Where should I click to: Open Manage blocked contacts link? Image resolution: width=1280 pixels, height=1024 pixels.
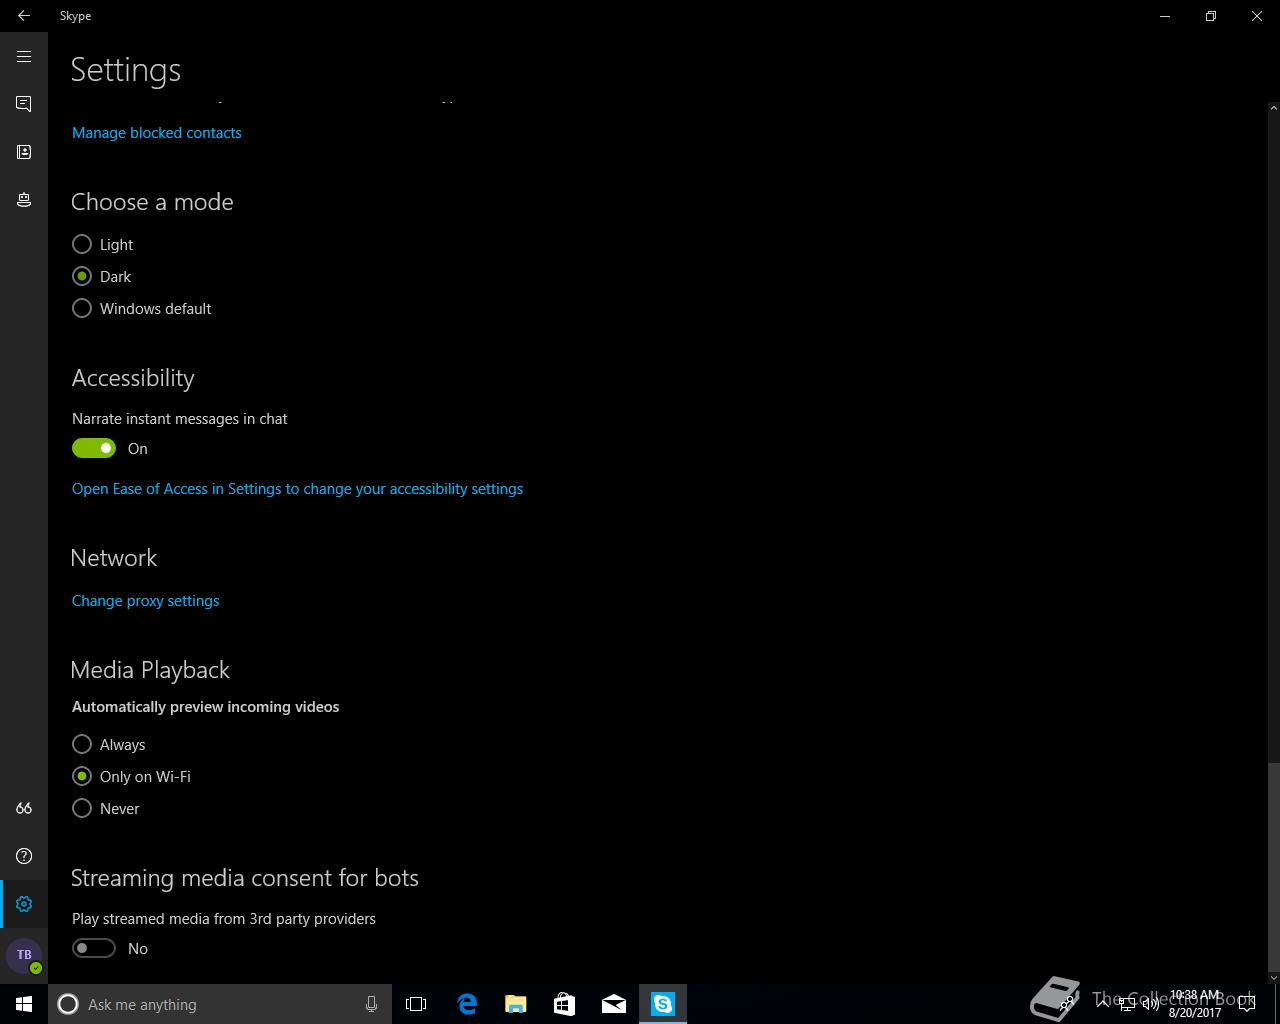[157, 133]
